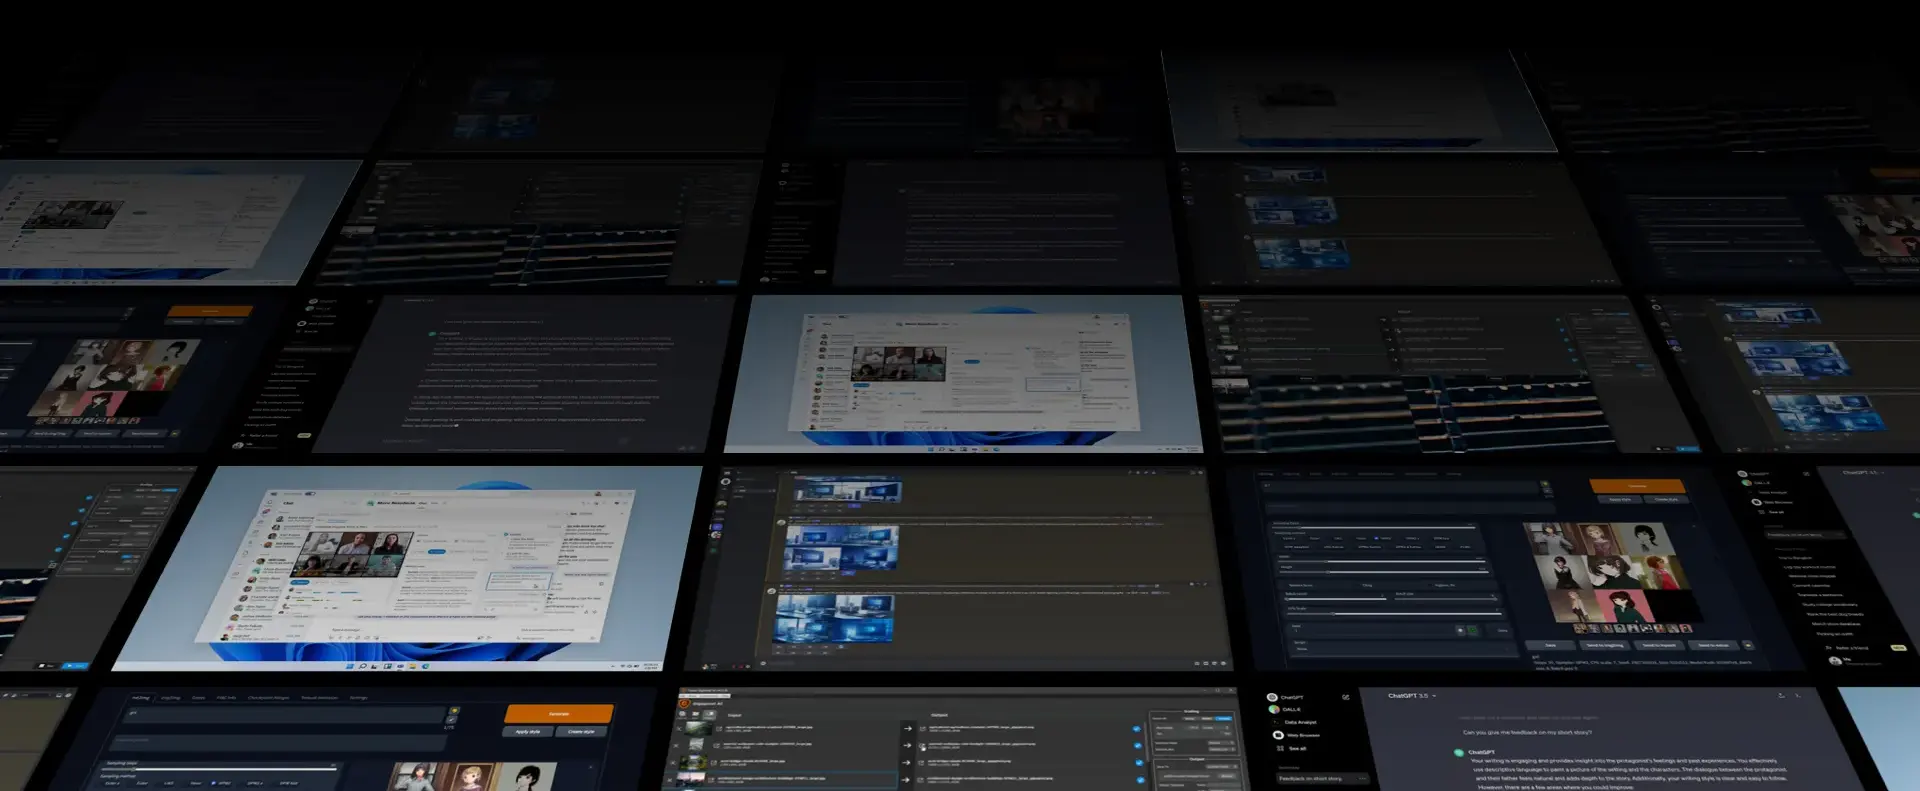This screenshot has height=791, width=1920.
Task: Click new chat icon beside ChatGPT in bottom sidebar
Action: [1345, 697]
